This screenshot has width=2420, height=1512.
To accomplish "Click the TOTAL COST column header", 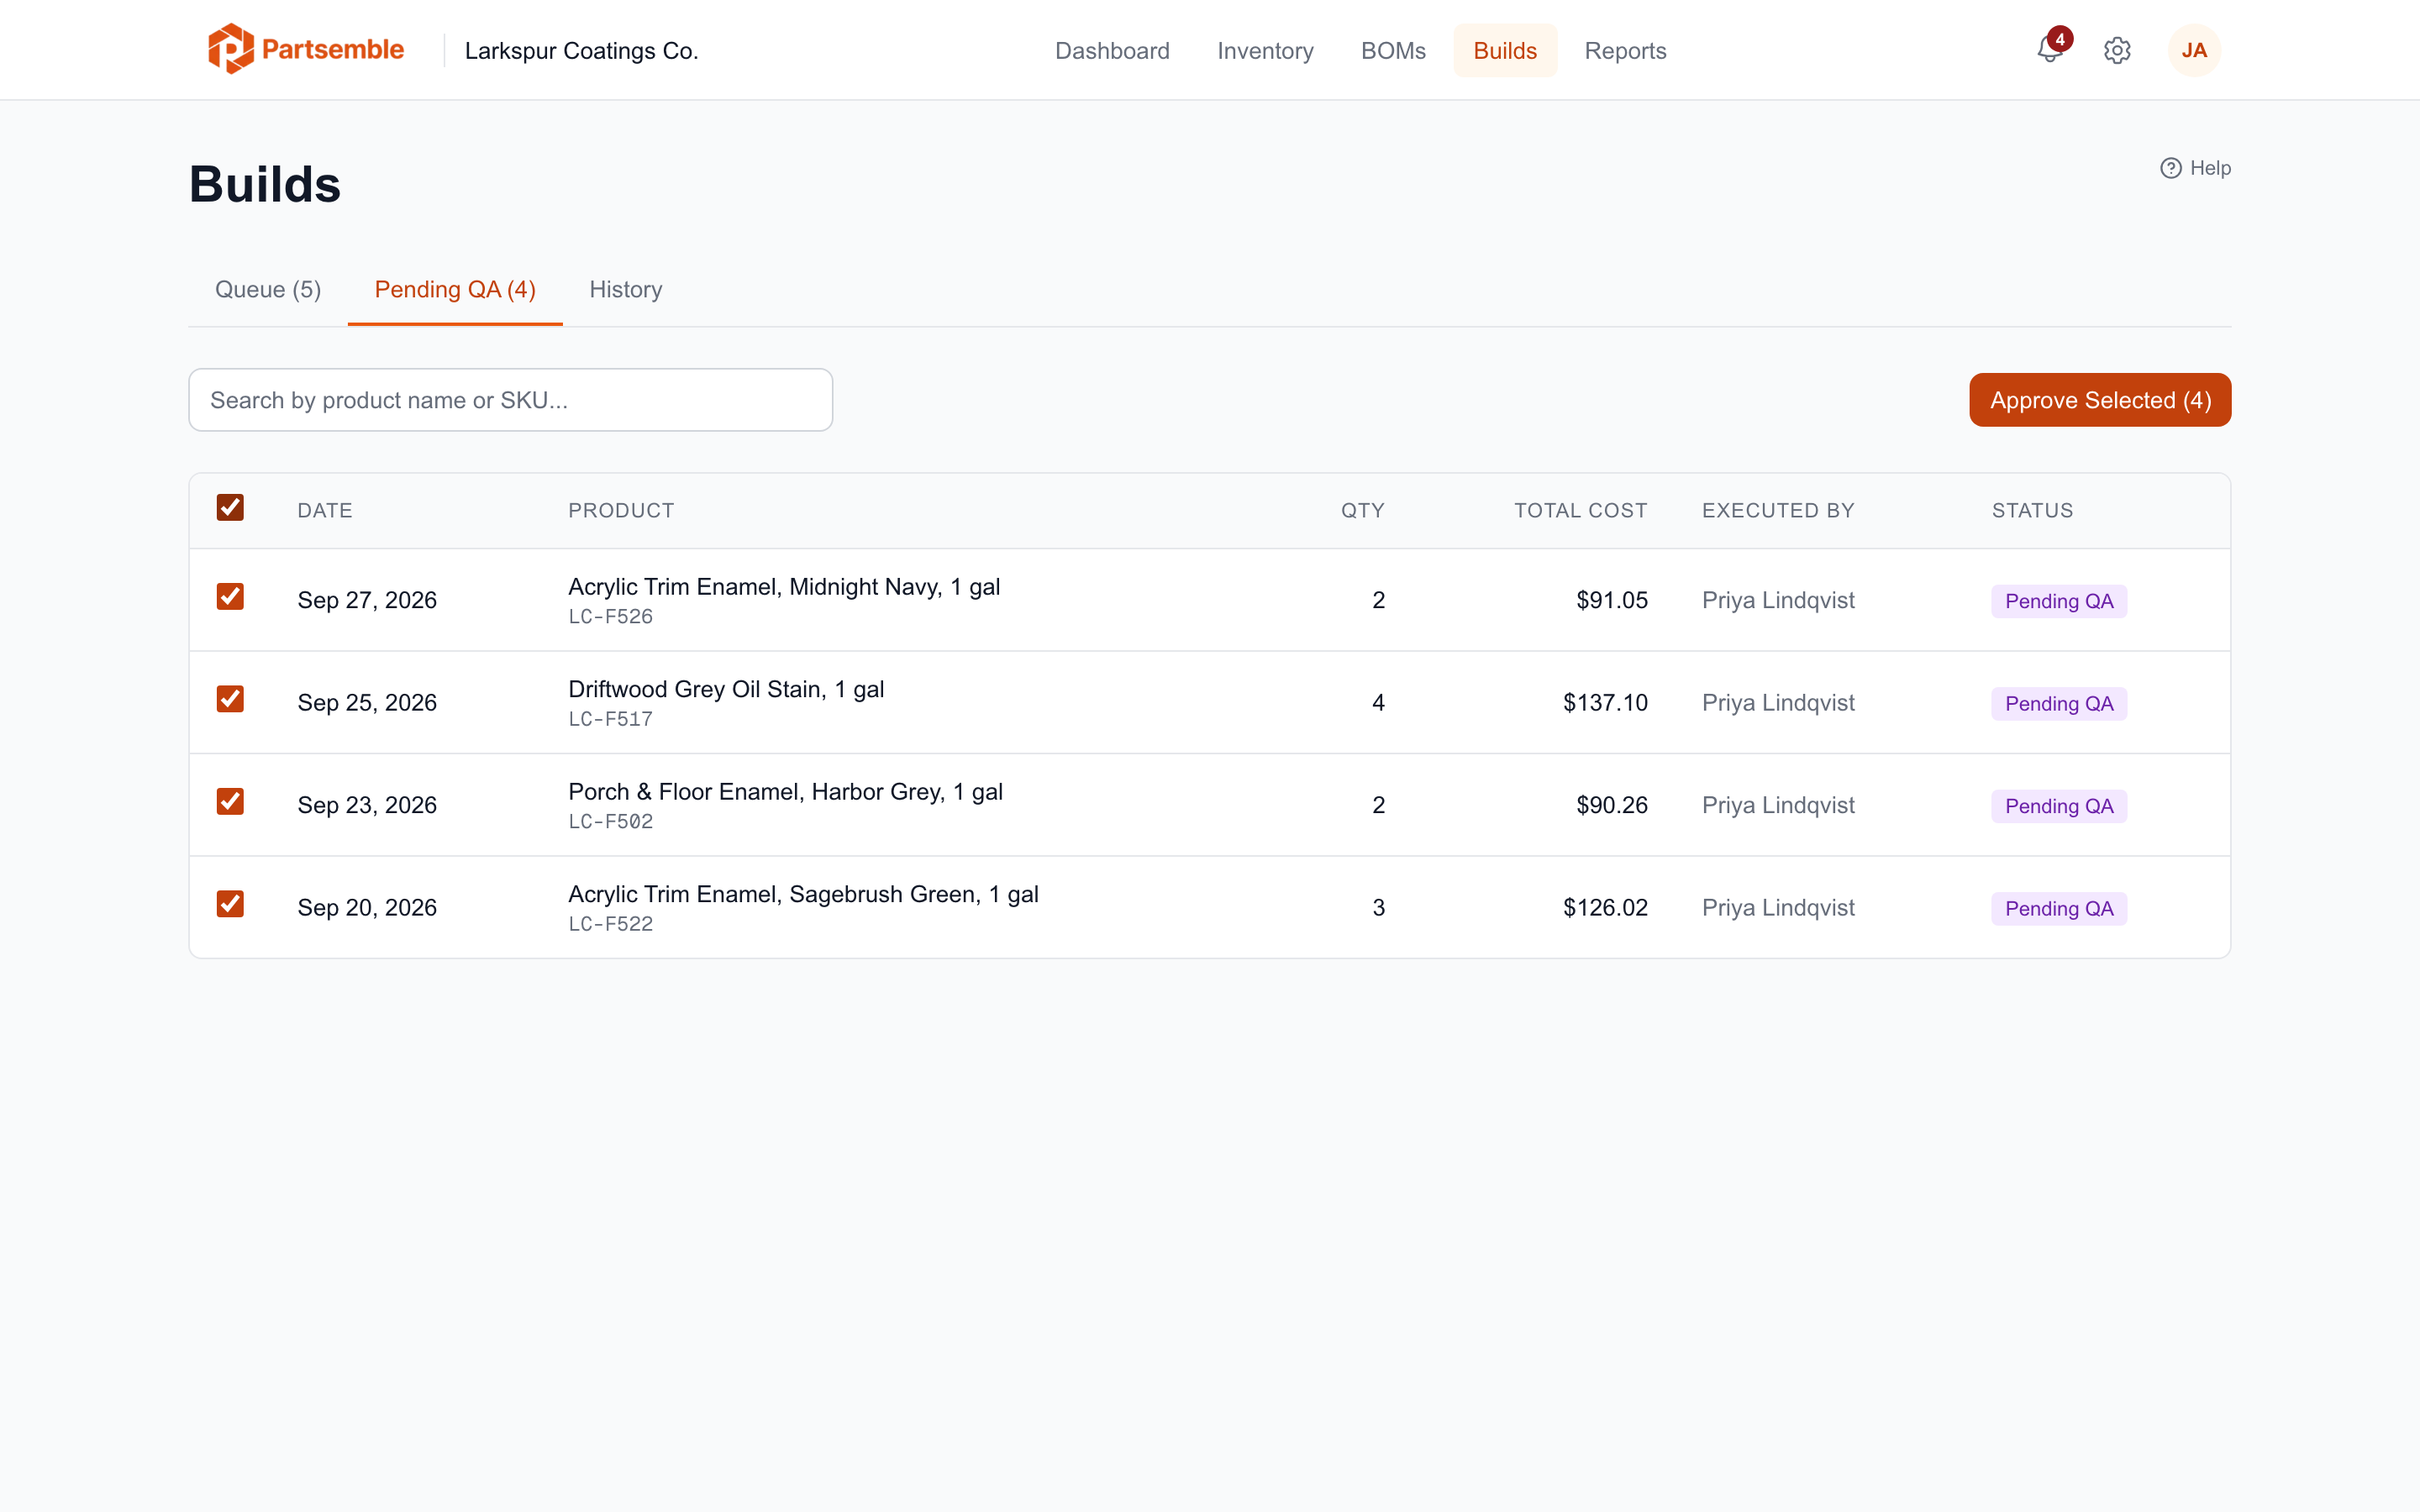I will pos(1580,511).
